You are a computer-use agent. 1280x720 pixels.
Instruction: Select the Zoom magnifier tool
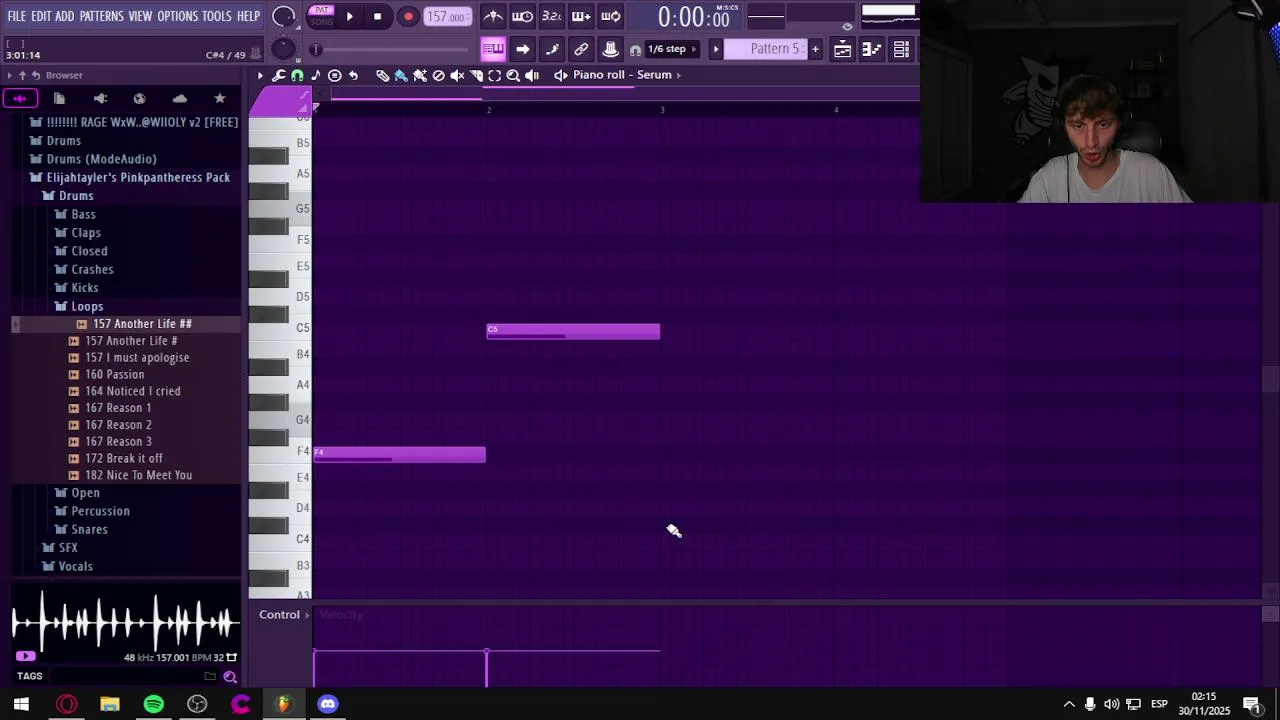point(513,75)
